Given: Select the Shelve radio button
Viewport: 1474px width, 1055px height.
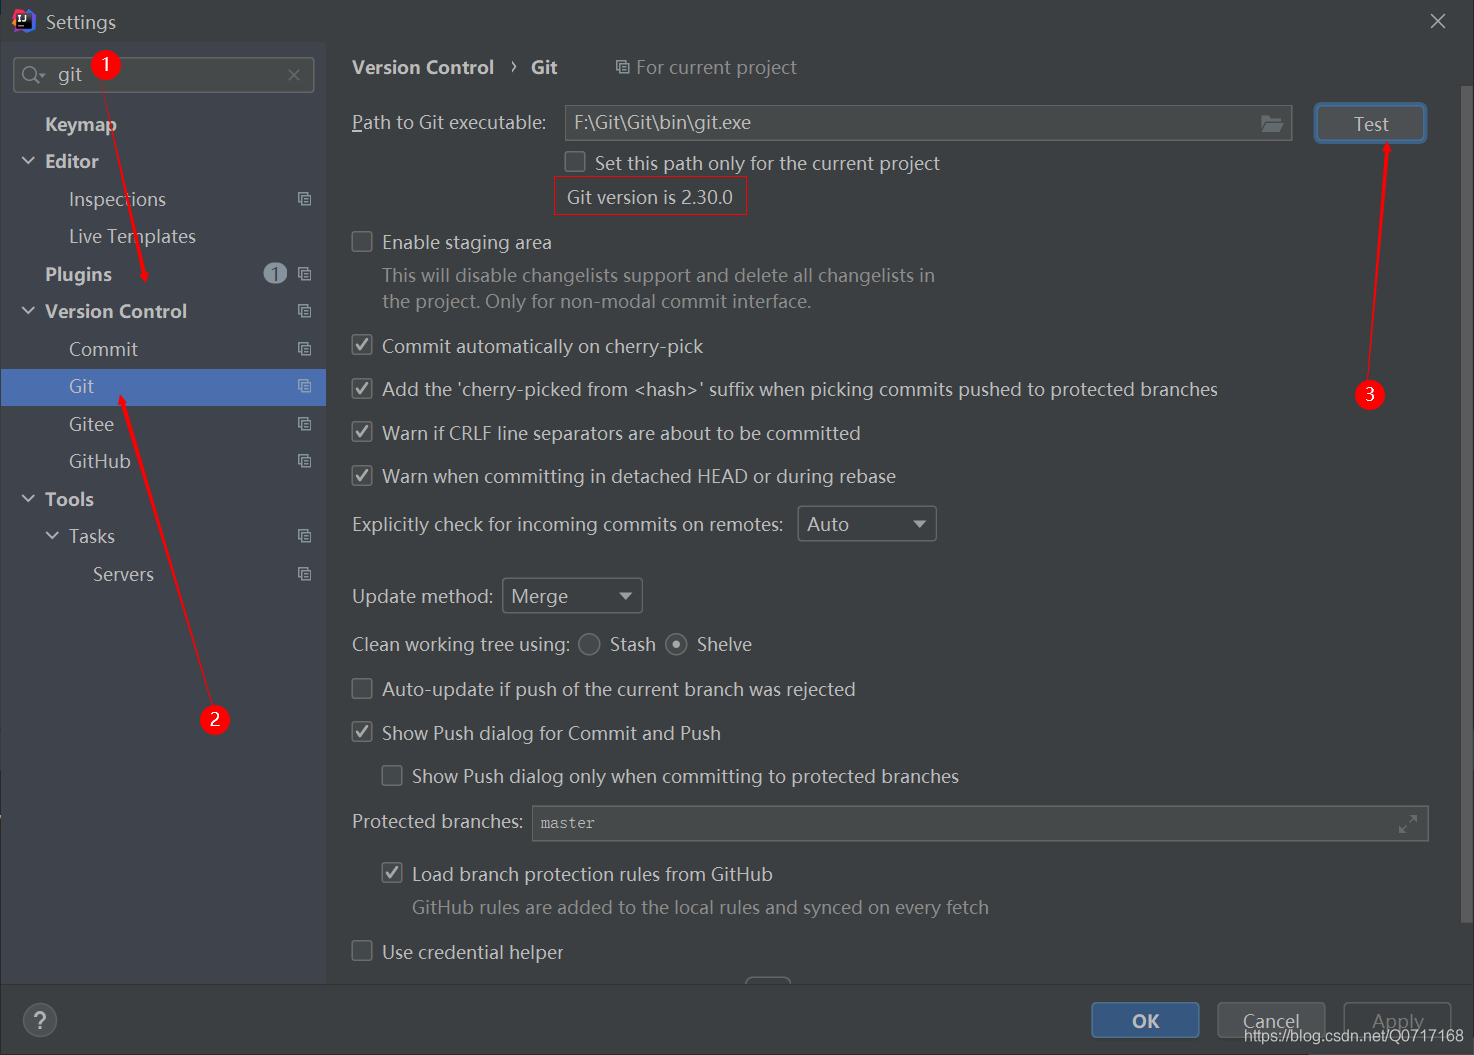Looking at the screenshot, I should 677,644.
